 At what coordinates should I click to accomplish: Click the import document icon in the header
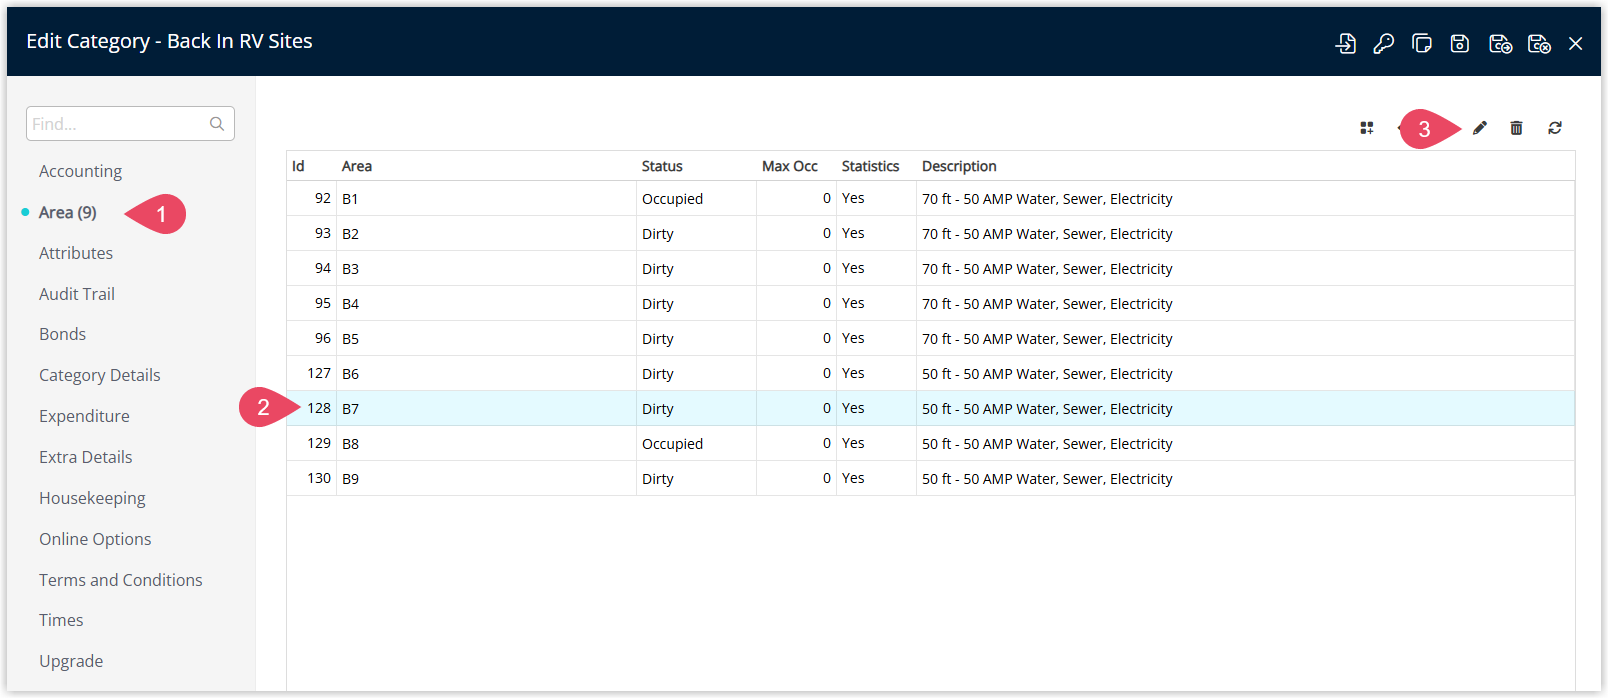[1346, 43]
